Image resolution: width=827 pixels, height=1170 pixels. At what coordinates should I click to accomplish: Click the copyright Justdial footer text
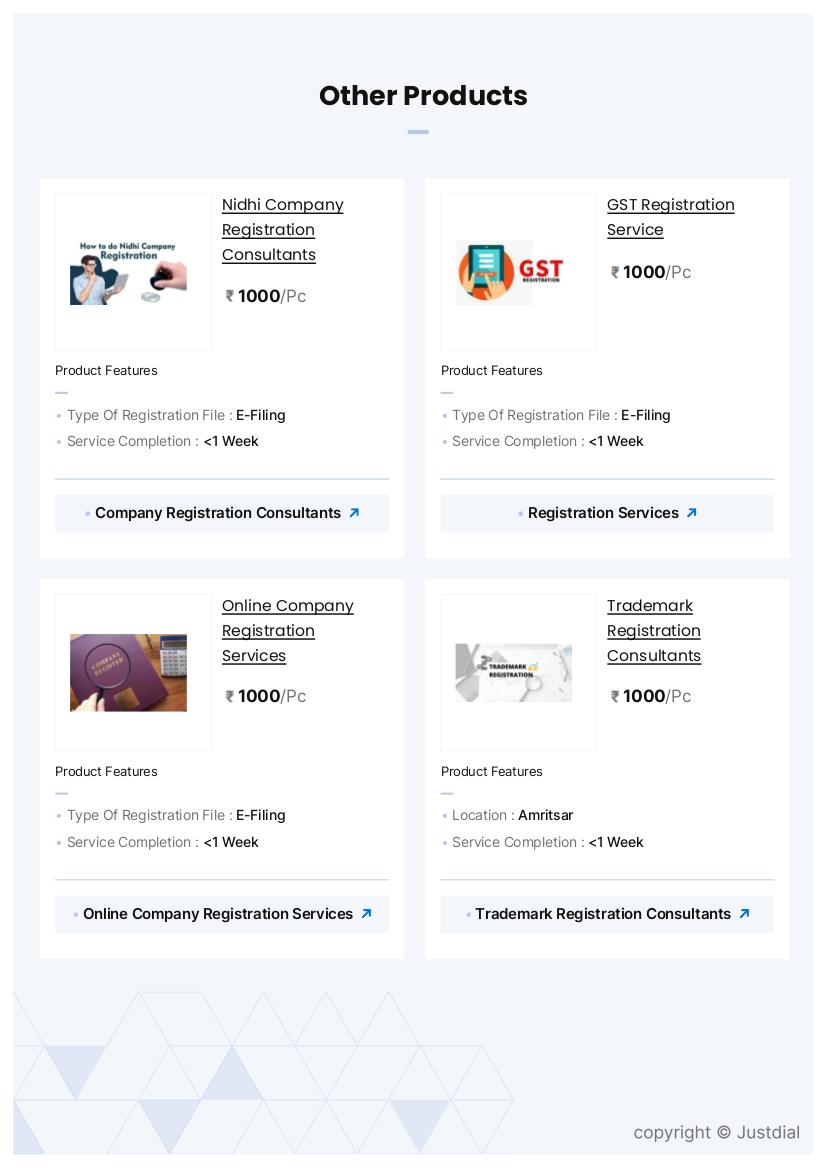716,1132
